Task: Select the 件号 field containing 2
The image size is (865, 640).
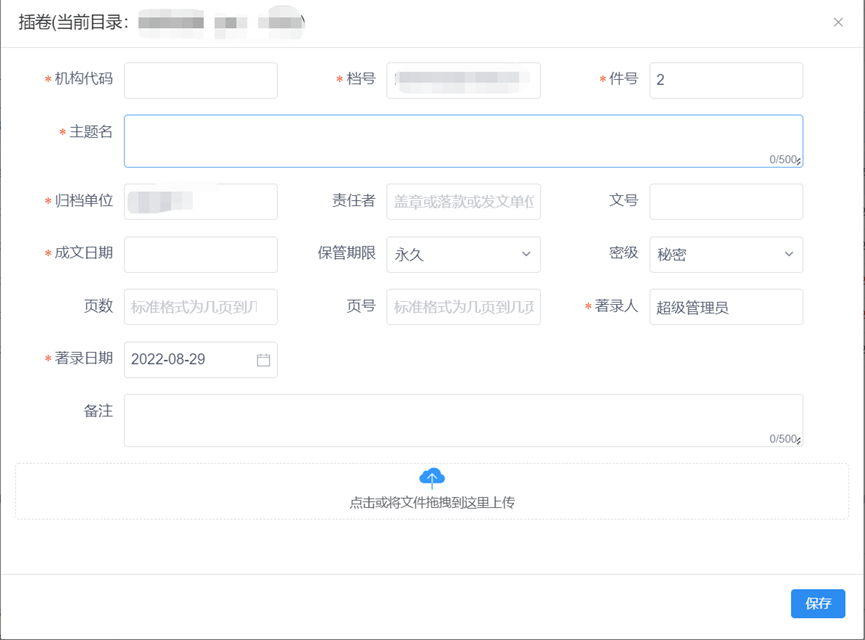Action: [x=726, y=81]
